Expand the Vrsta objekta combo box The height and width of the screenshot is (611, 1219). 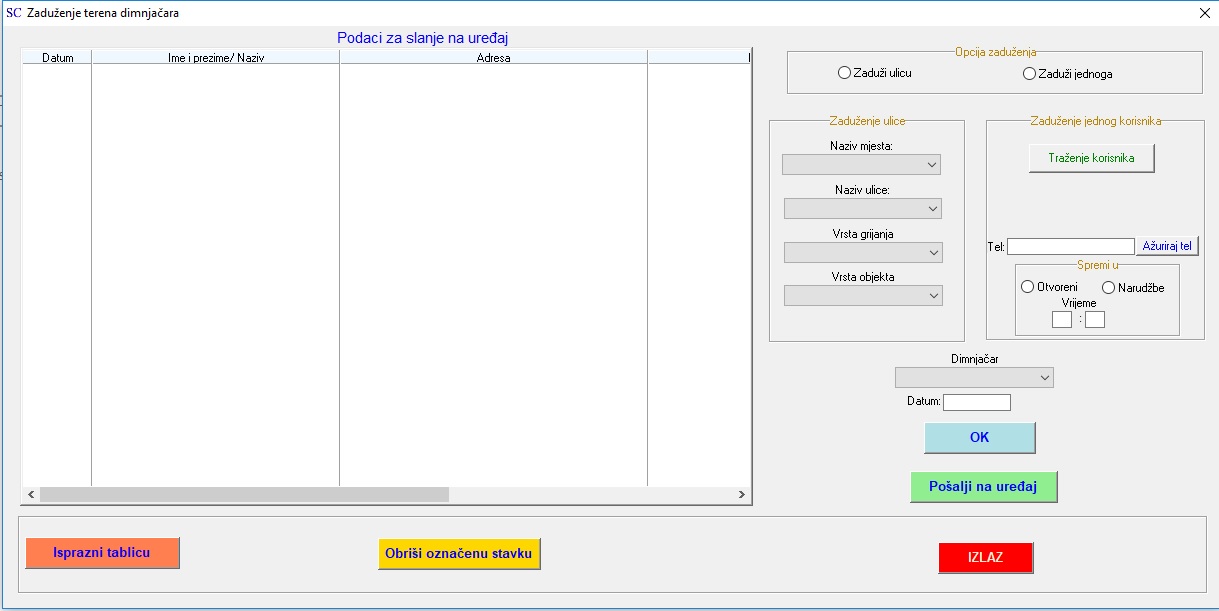click(x=863, y=295)
